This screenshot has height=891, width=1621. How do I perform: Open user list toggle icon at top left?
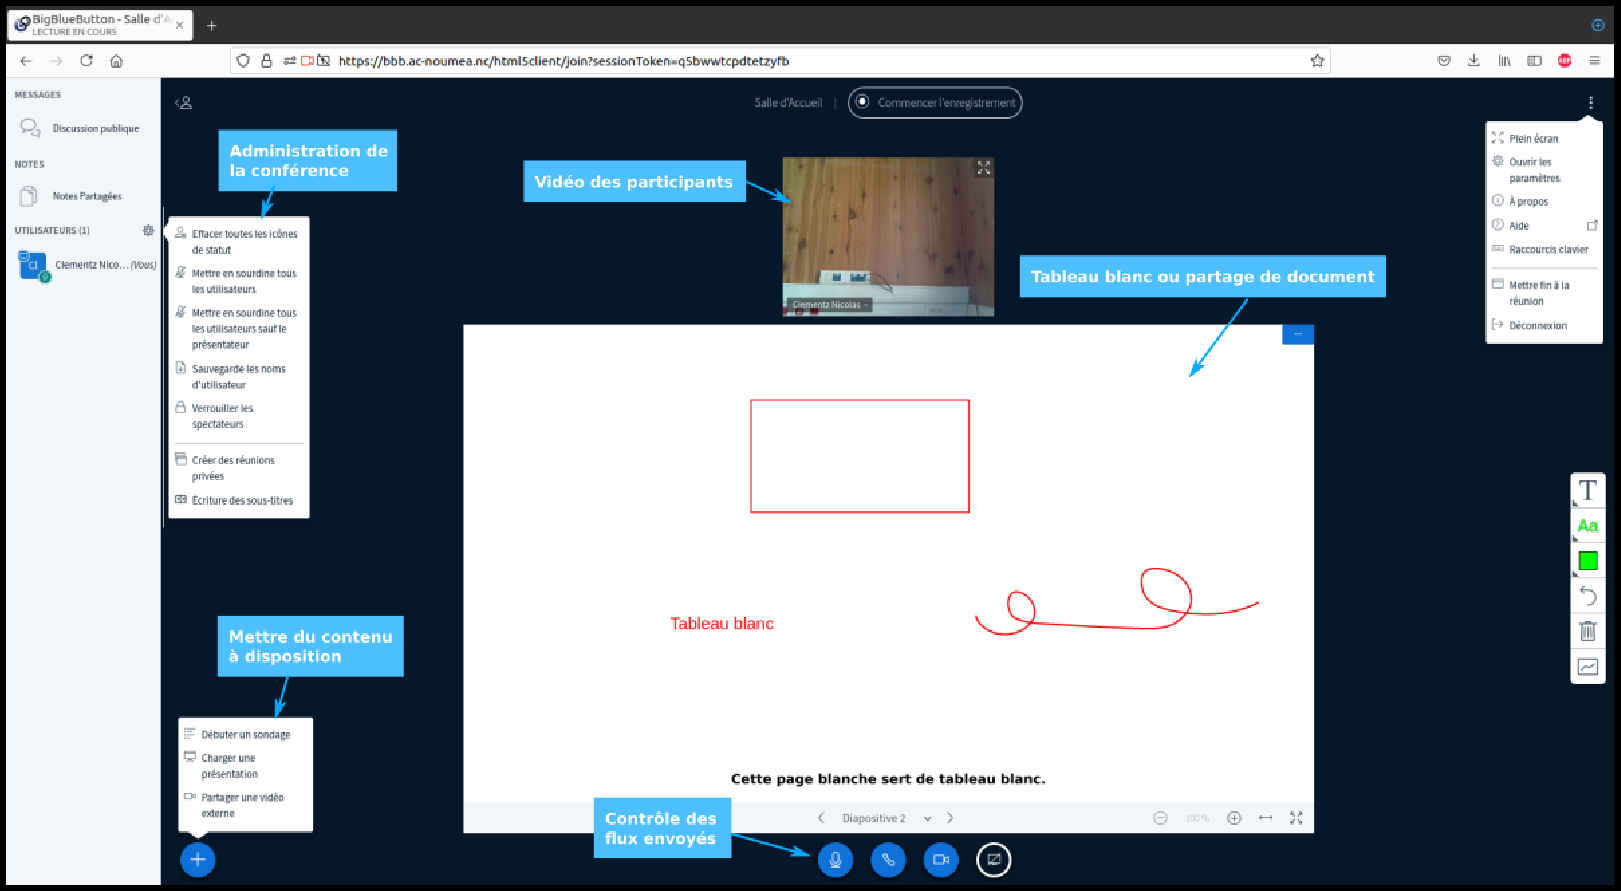click(x=184, y=103)
